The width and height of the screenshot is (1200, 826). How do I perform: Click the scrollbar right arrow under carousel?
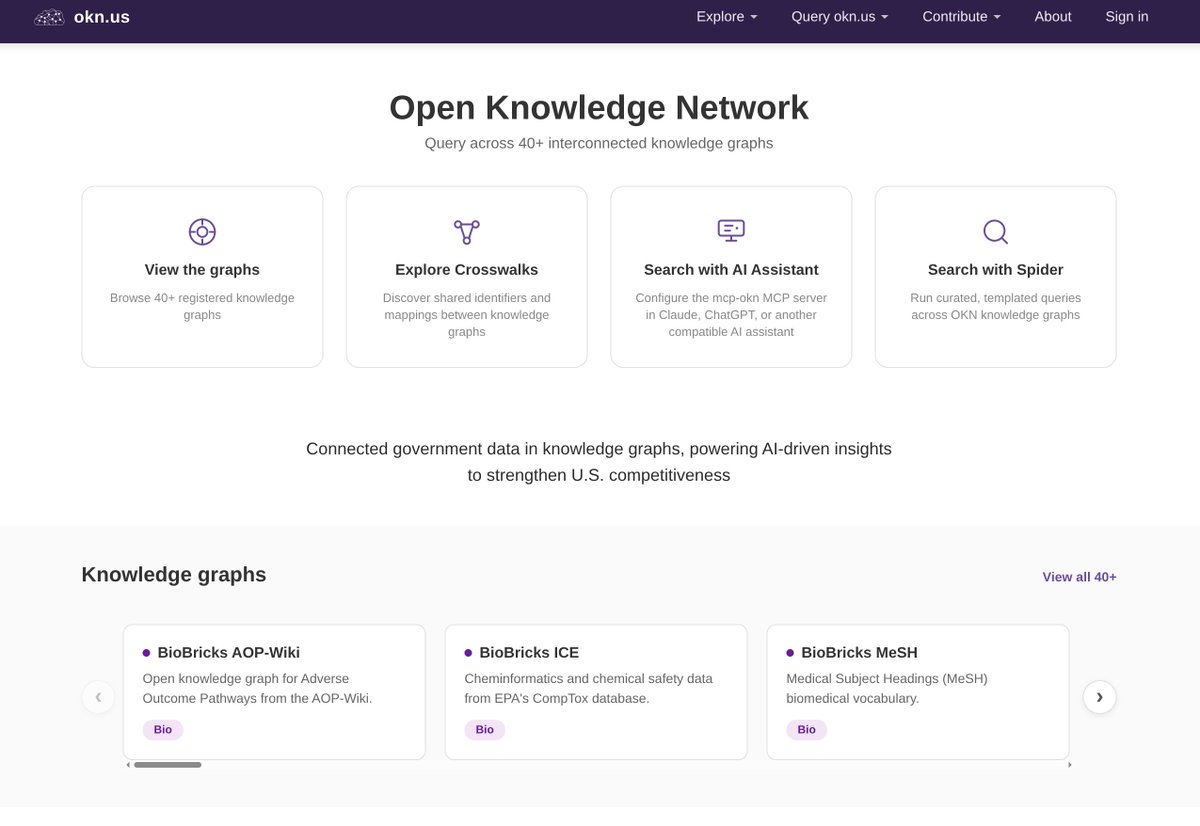[x=1070, y=765]
